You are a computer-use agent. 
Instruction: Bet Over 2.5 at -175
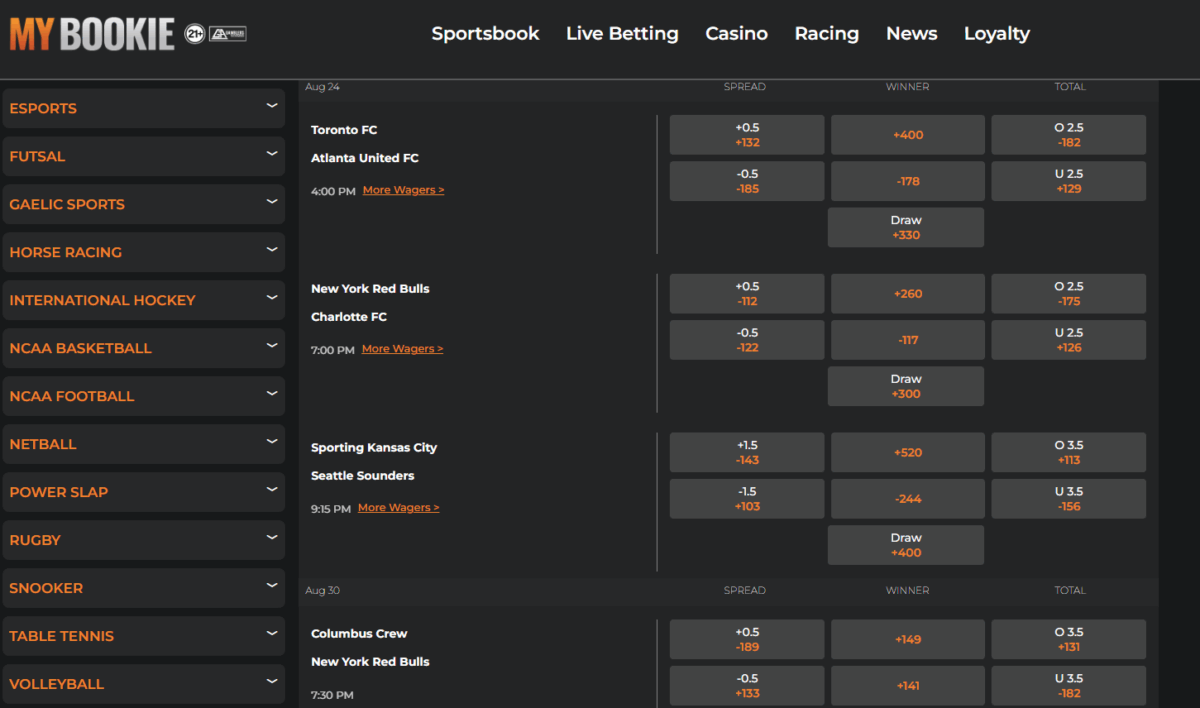pos(1069,294)
